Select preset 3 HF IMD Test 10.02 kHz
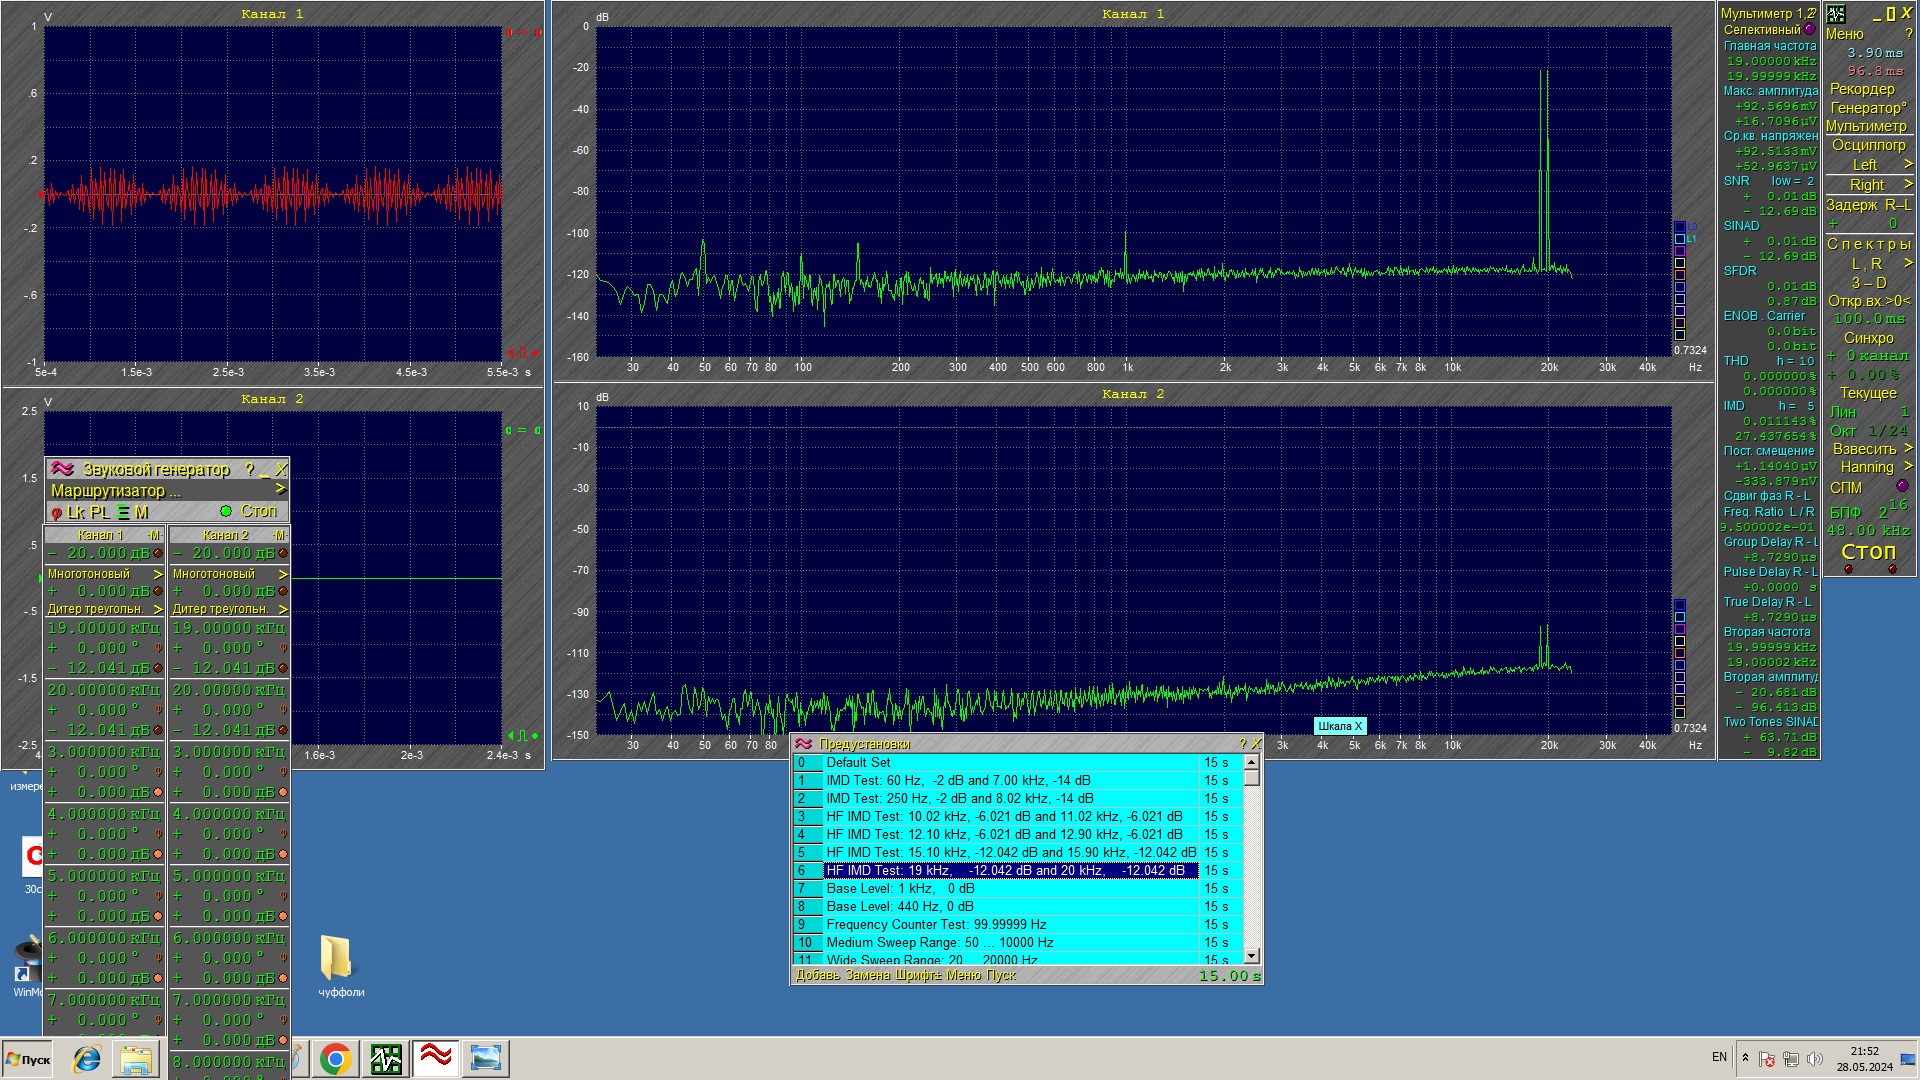The width and height of the screenshot is (1920, 1080). (1010, 816)
